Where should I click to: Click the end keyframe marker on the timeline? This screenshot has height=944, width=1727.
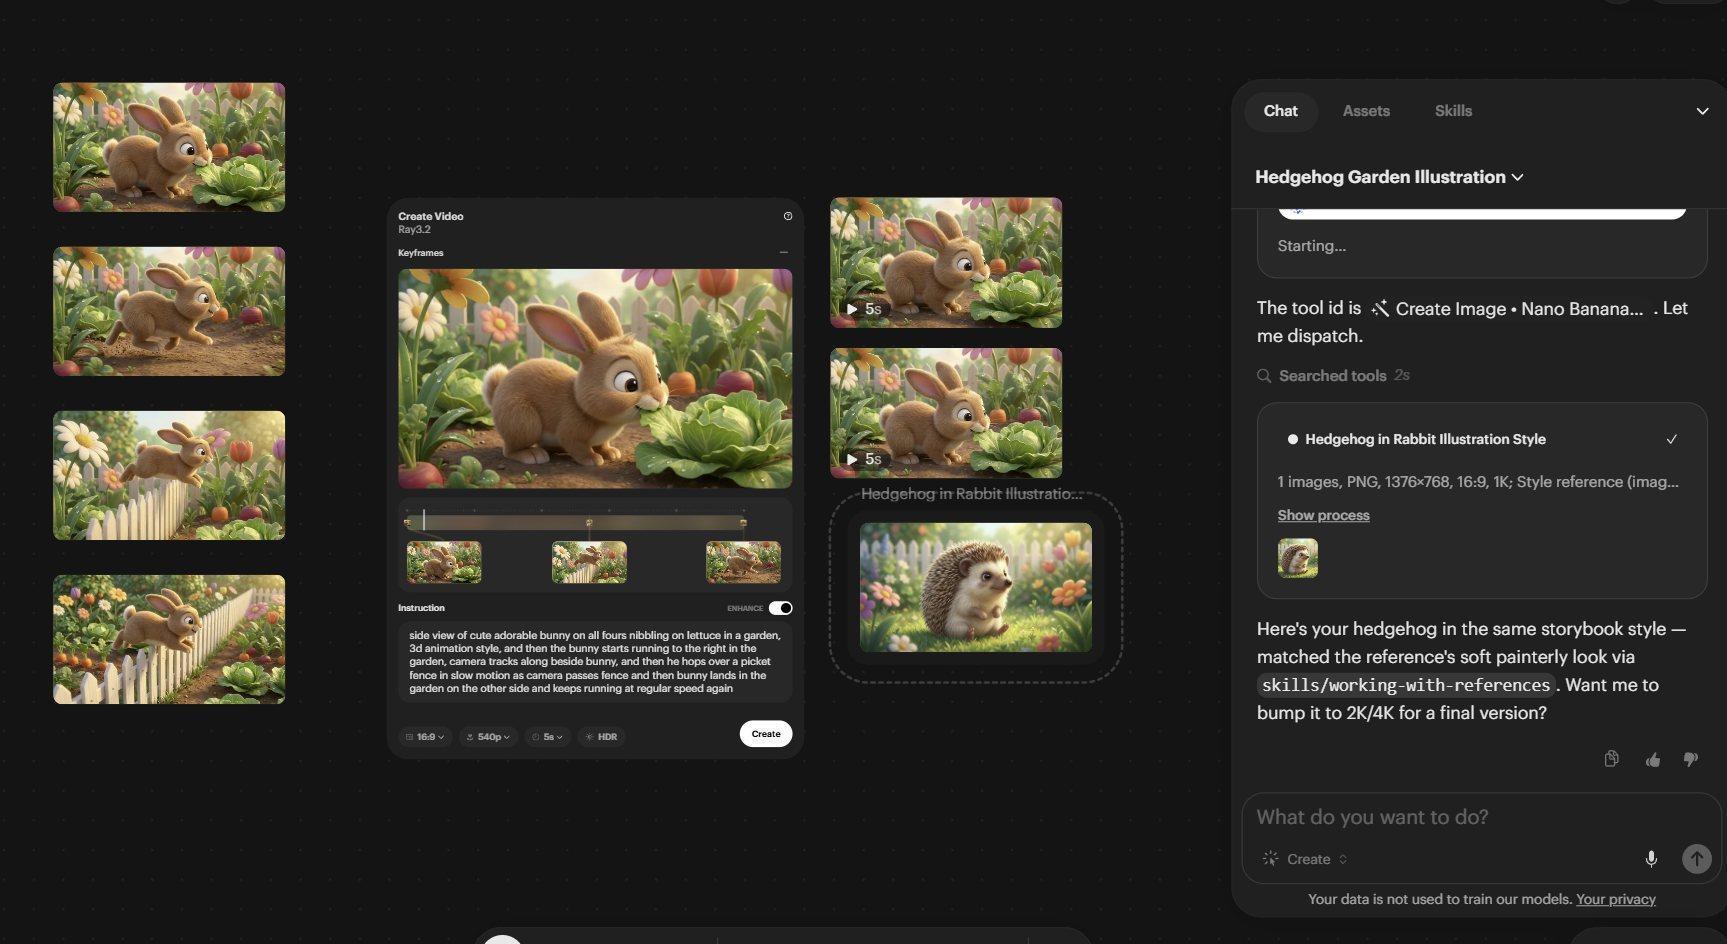[x=743, y=522]
